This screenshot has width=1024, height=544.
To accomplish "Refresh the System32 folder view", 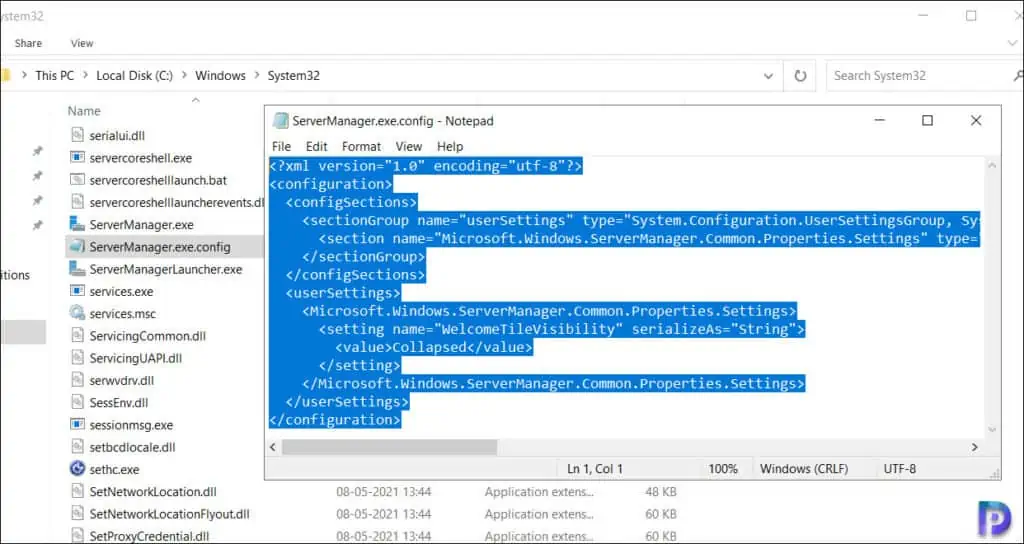I will (x=800, y=76).
